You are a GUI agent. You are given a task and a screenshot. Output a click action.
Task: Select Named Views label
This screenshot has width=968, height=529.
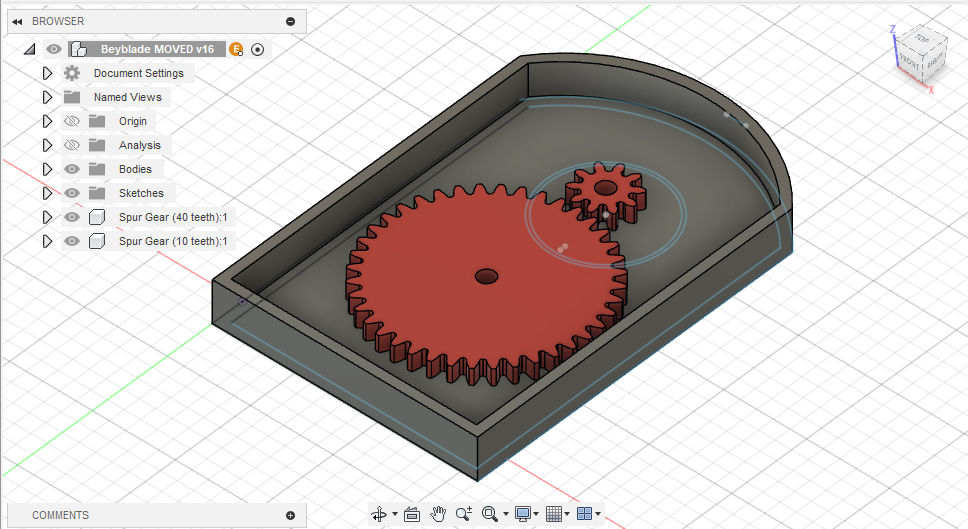coord(128,98)
